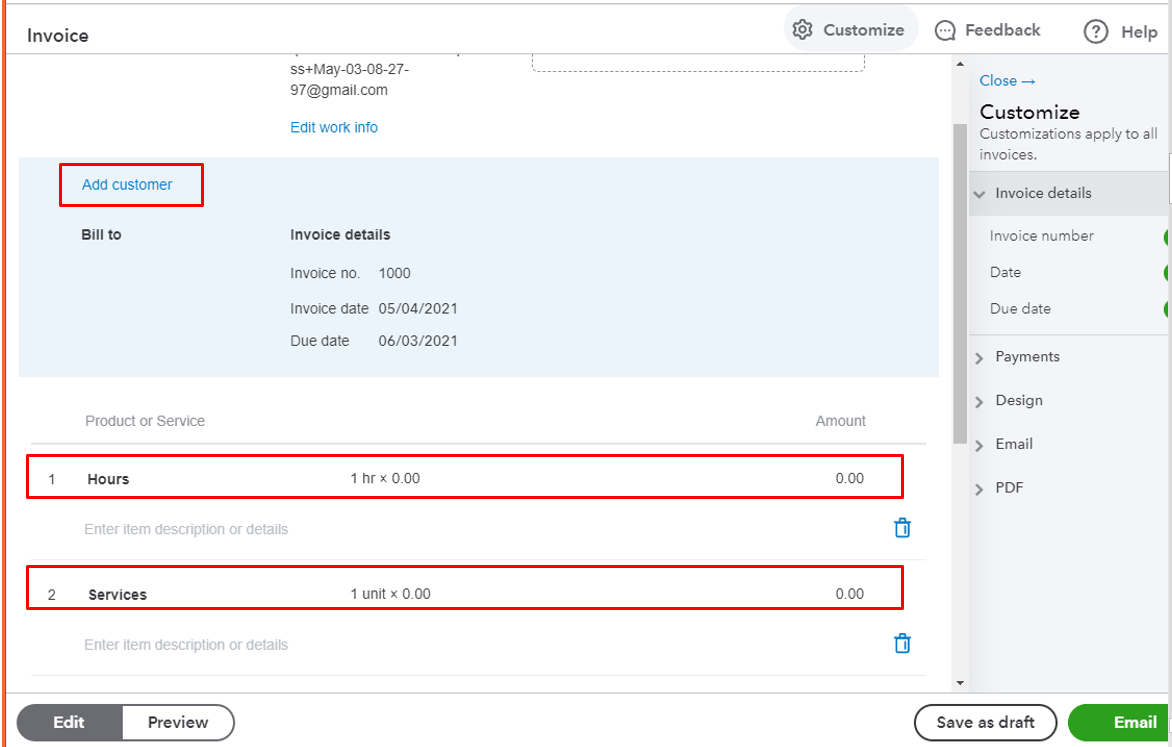Close the Customize panel
Image resolution: width=1172 pixels, height=747 pixels.
click(1007, 80)
